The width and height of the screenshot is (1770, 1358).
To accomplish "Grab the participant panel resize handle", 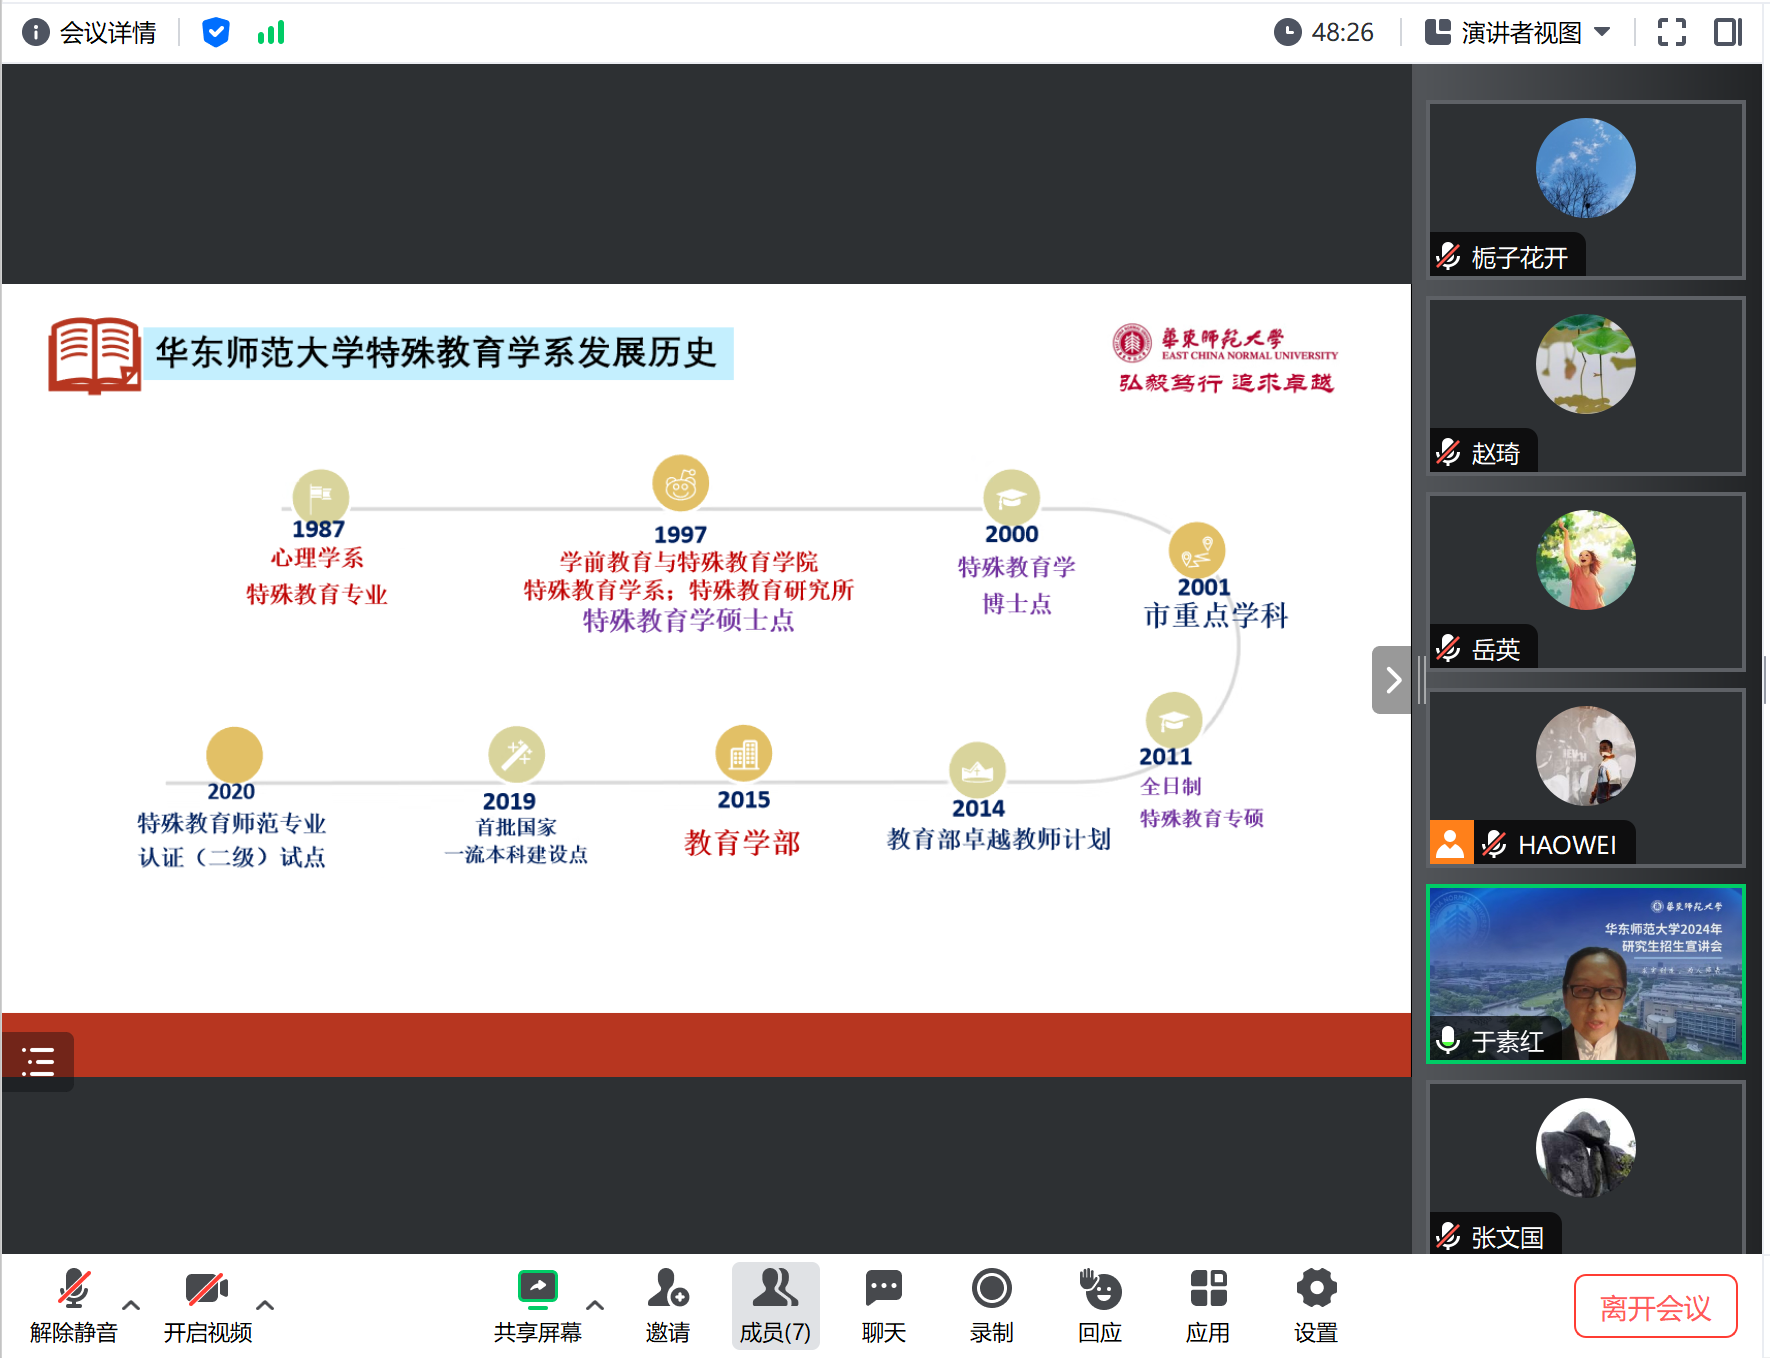I will pos(1421,680).
